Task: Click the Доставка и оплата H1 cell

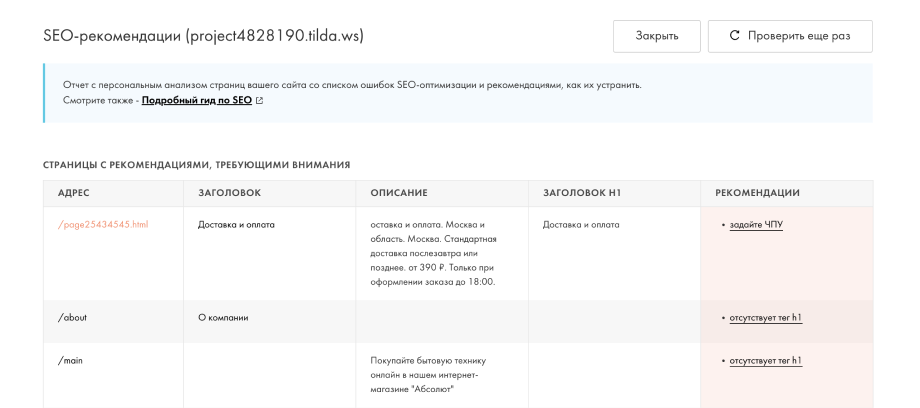Action: point(581,225)
